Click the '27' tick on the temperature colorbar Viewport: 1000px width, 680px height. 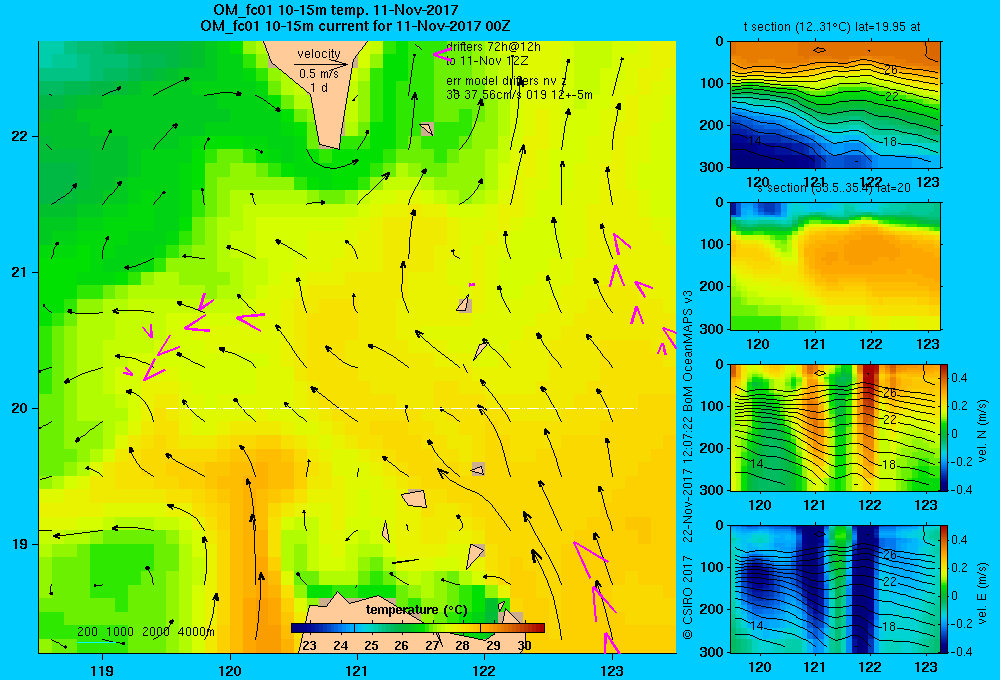(432, 646)
